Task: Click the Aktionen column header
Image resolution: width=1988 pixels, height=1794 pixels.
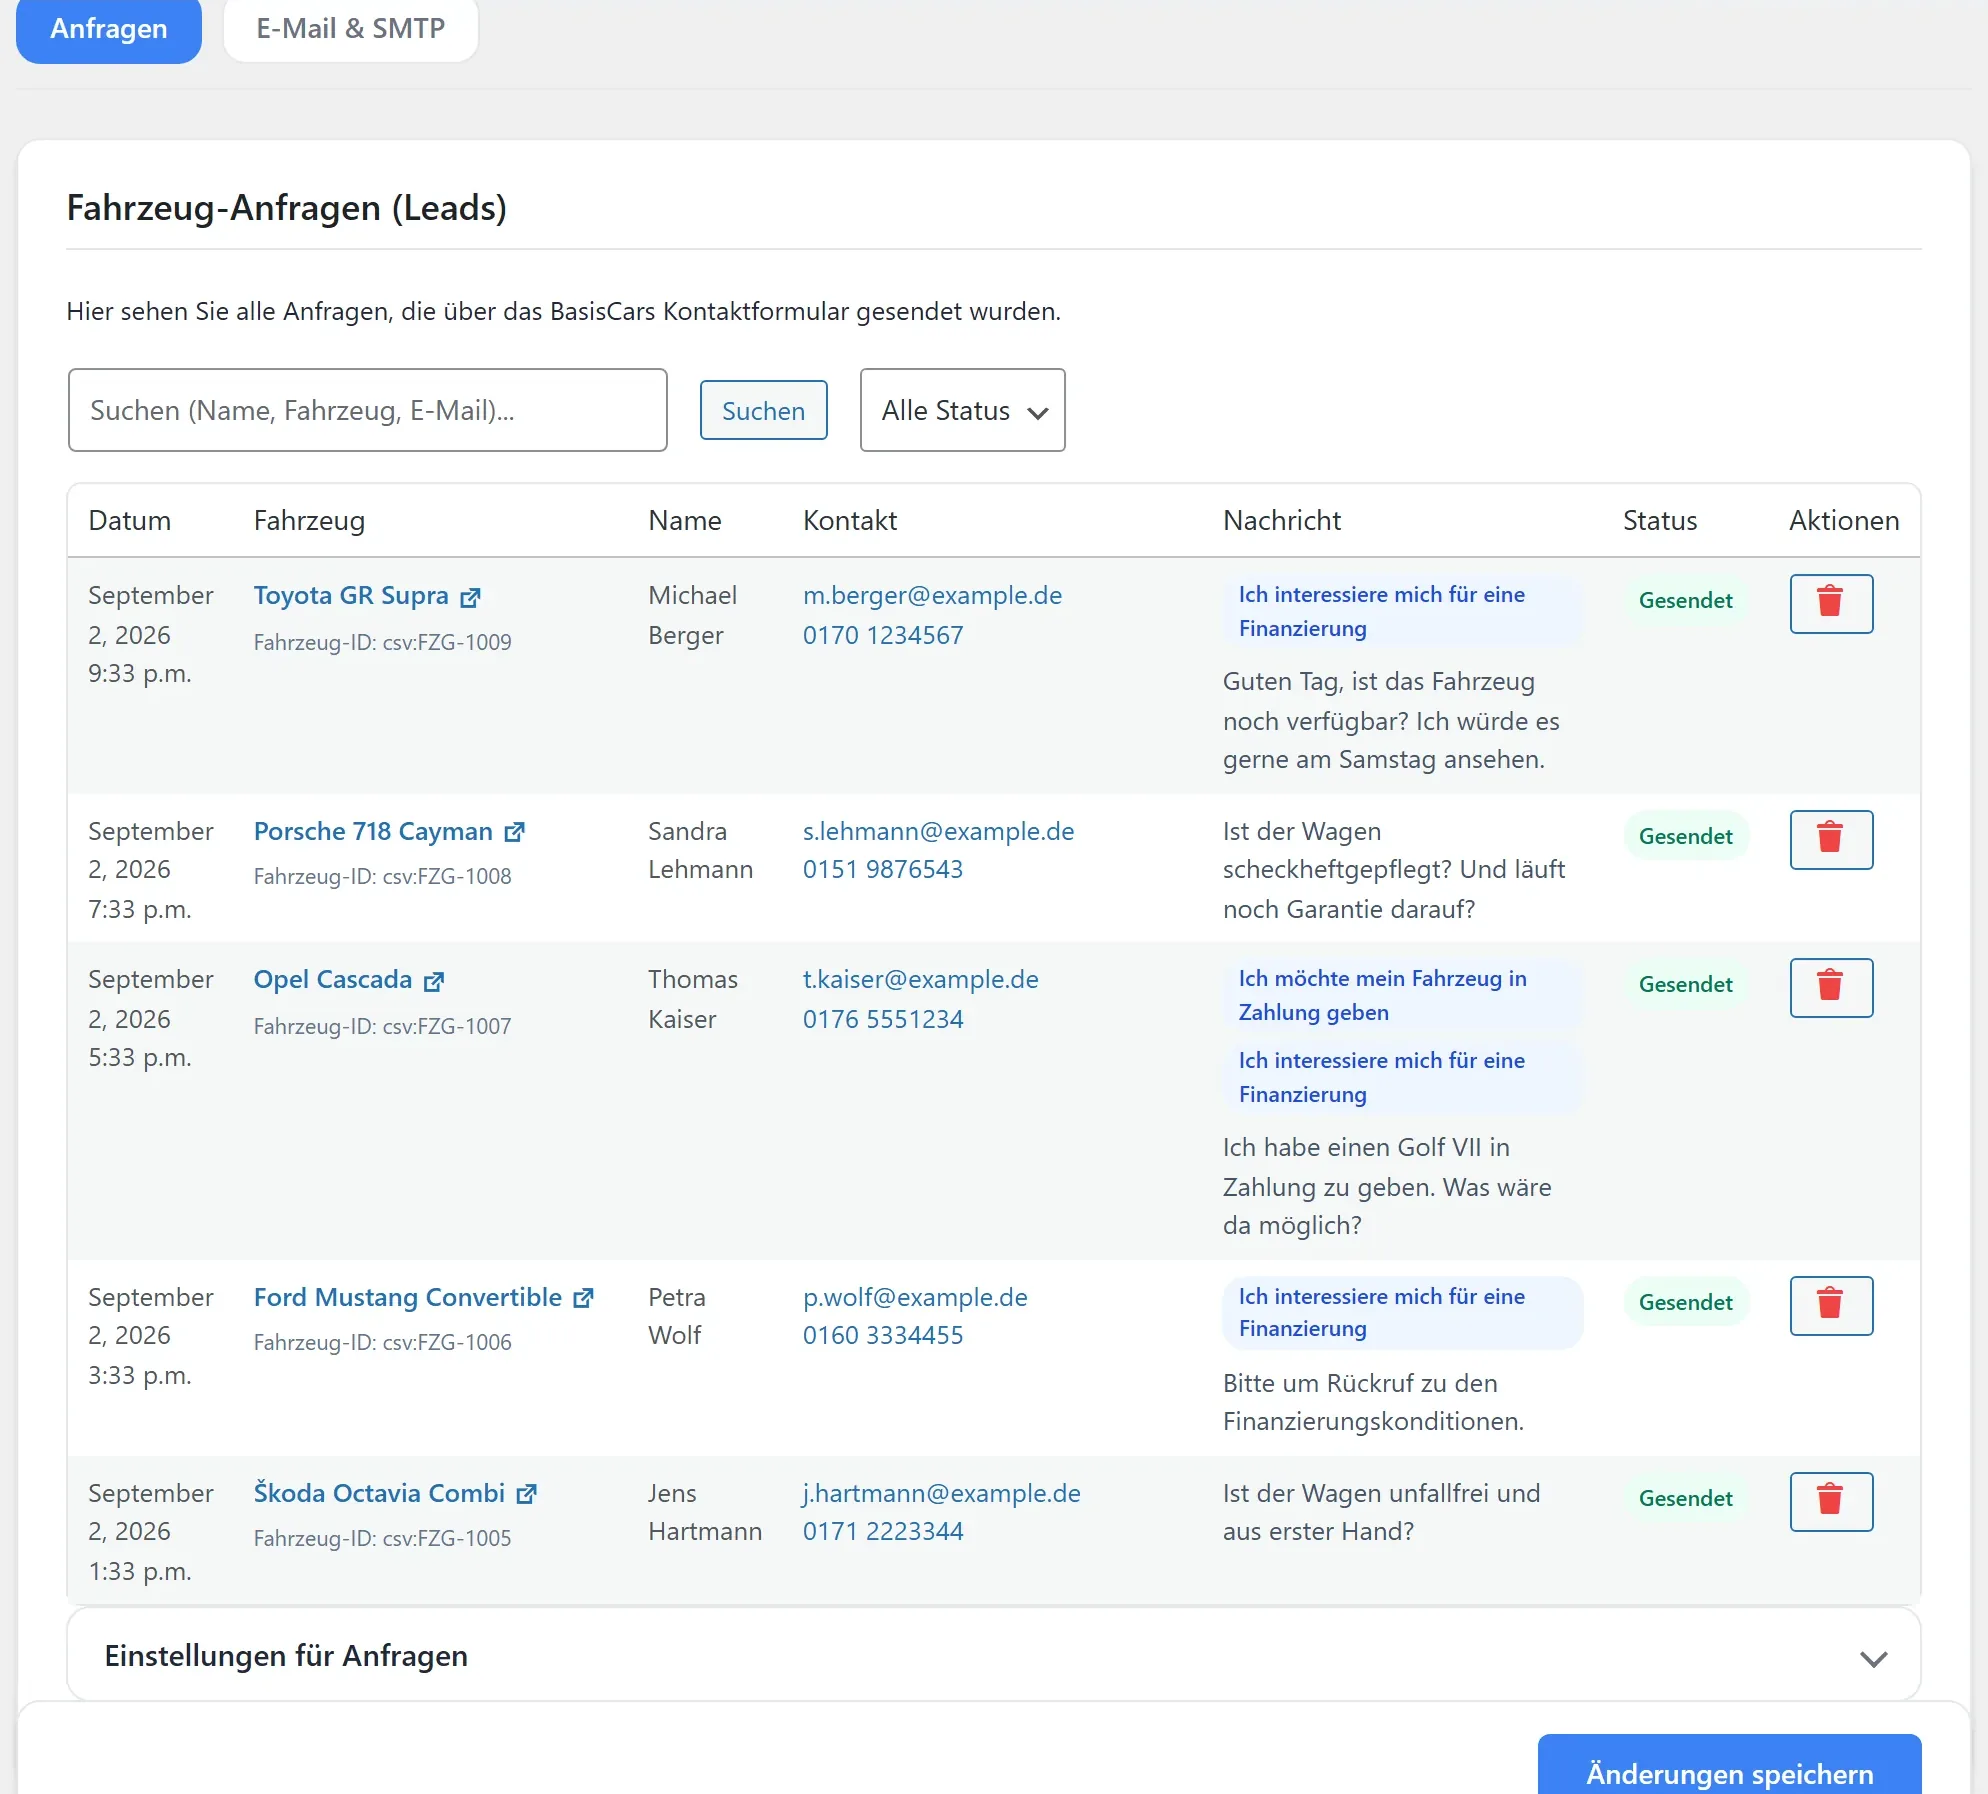Action: click(1843, 520)
